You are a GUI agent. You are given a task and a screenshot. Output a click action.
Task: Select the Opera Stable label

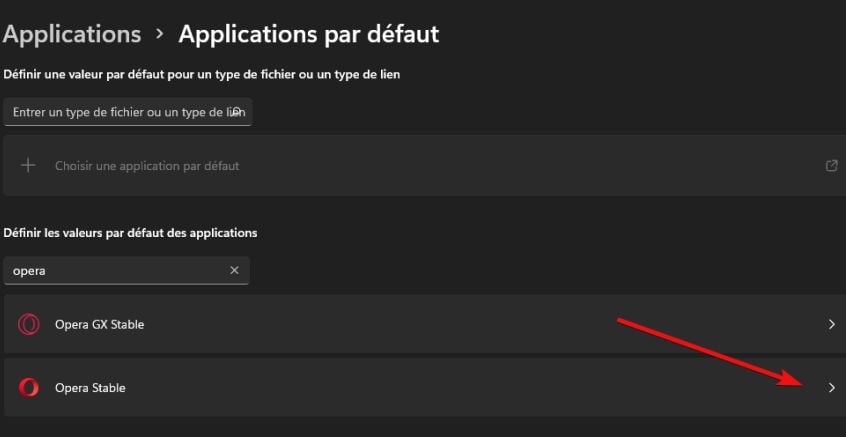coord(90,388)
